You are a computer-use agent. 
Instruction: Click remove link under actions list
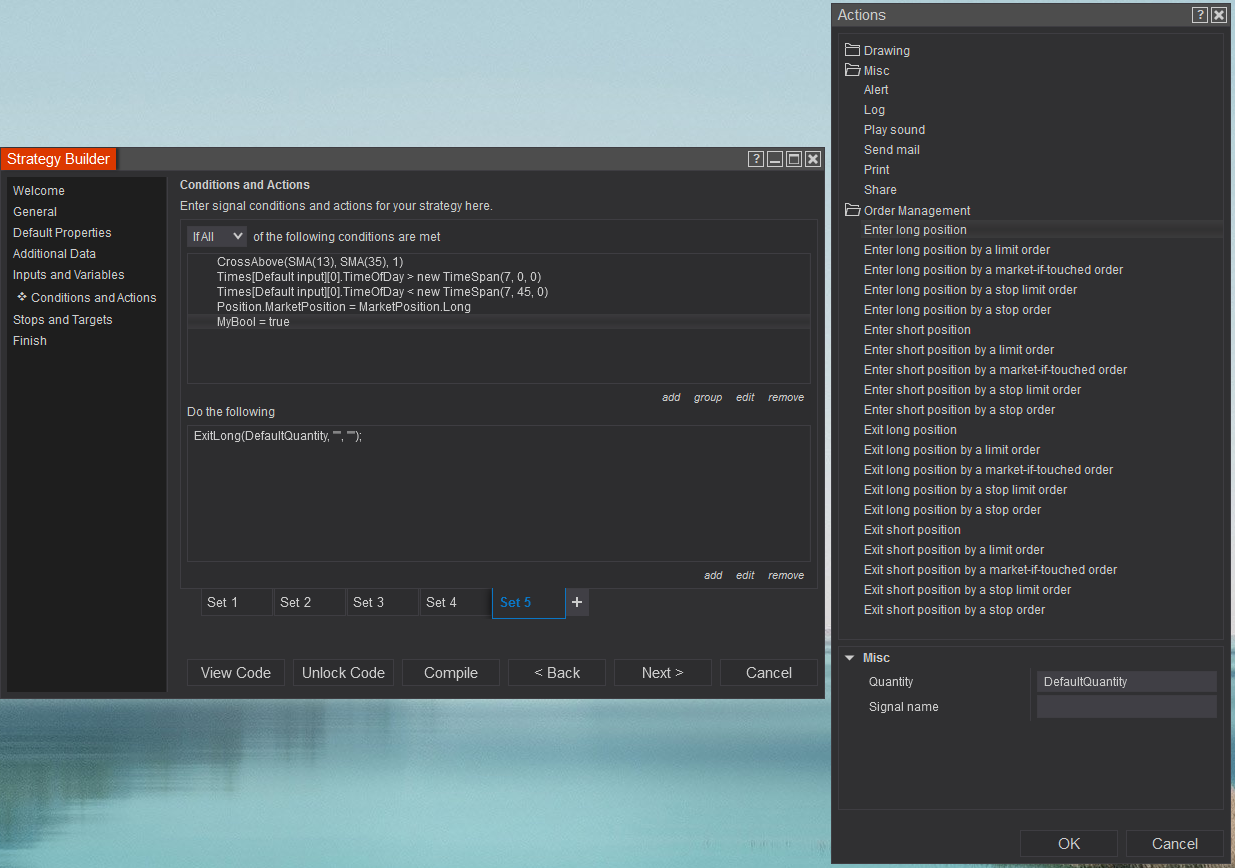[786, 575]
